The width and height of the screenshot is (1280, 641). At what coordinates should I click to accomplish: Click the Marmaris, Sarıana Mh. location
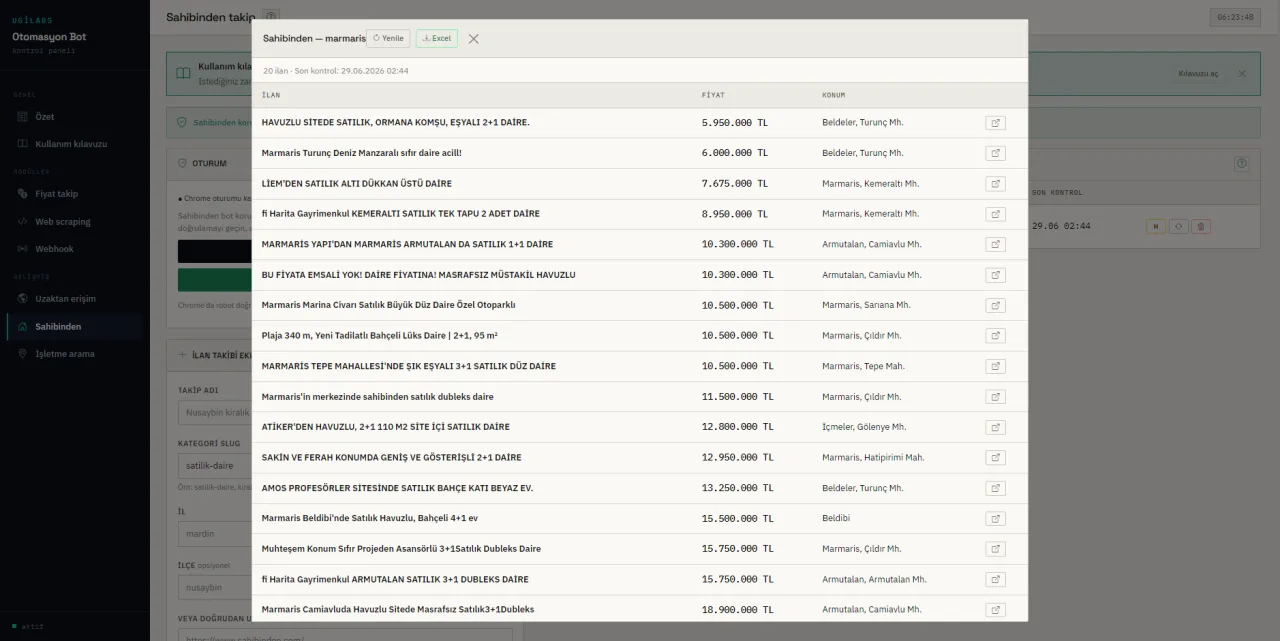click(866, 305)
